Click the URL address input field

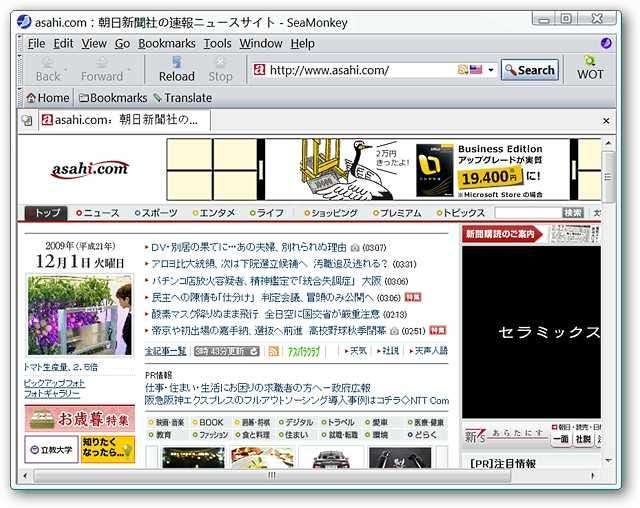point(360,70)
